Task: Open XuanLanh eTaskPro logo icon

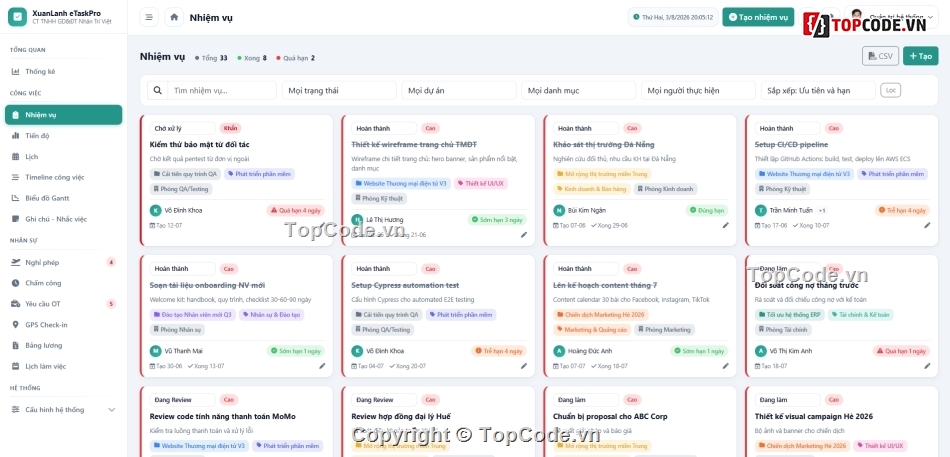Action: pyautogui.click(x=18, y=17)
